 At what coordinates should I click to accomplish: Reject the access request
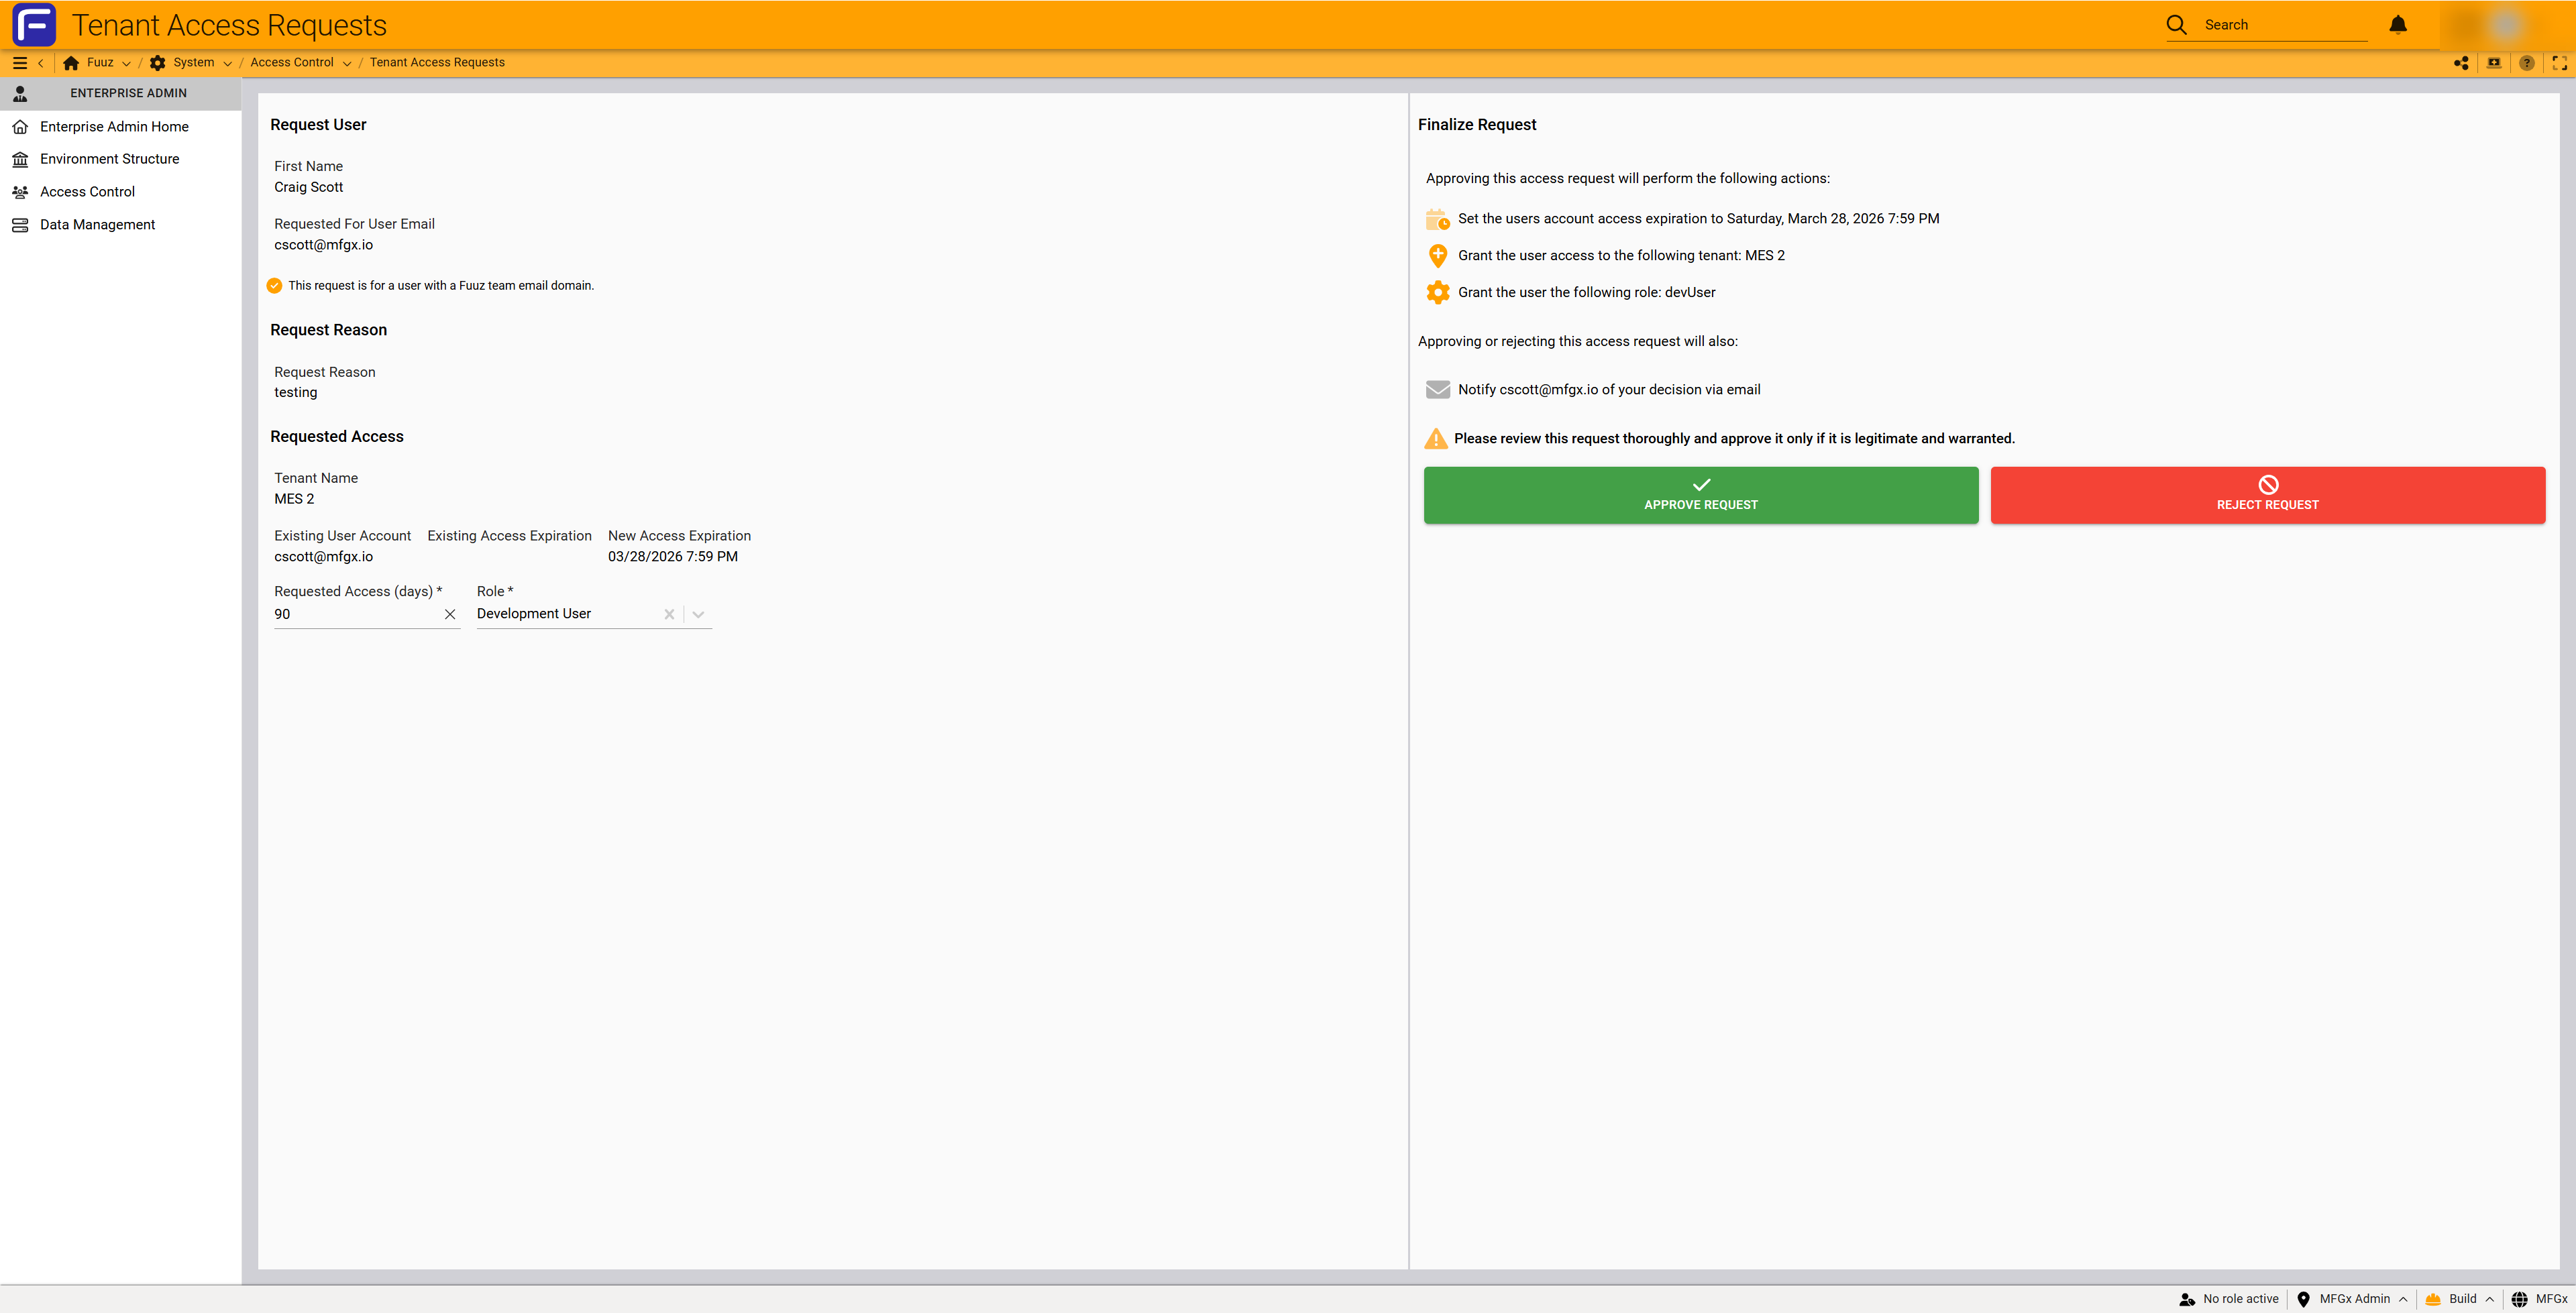pos(2267,495)
